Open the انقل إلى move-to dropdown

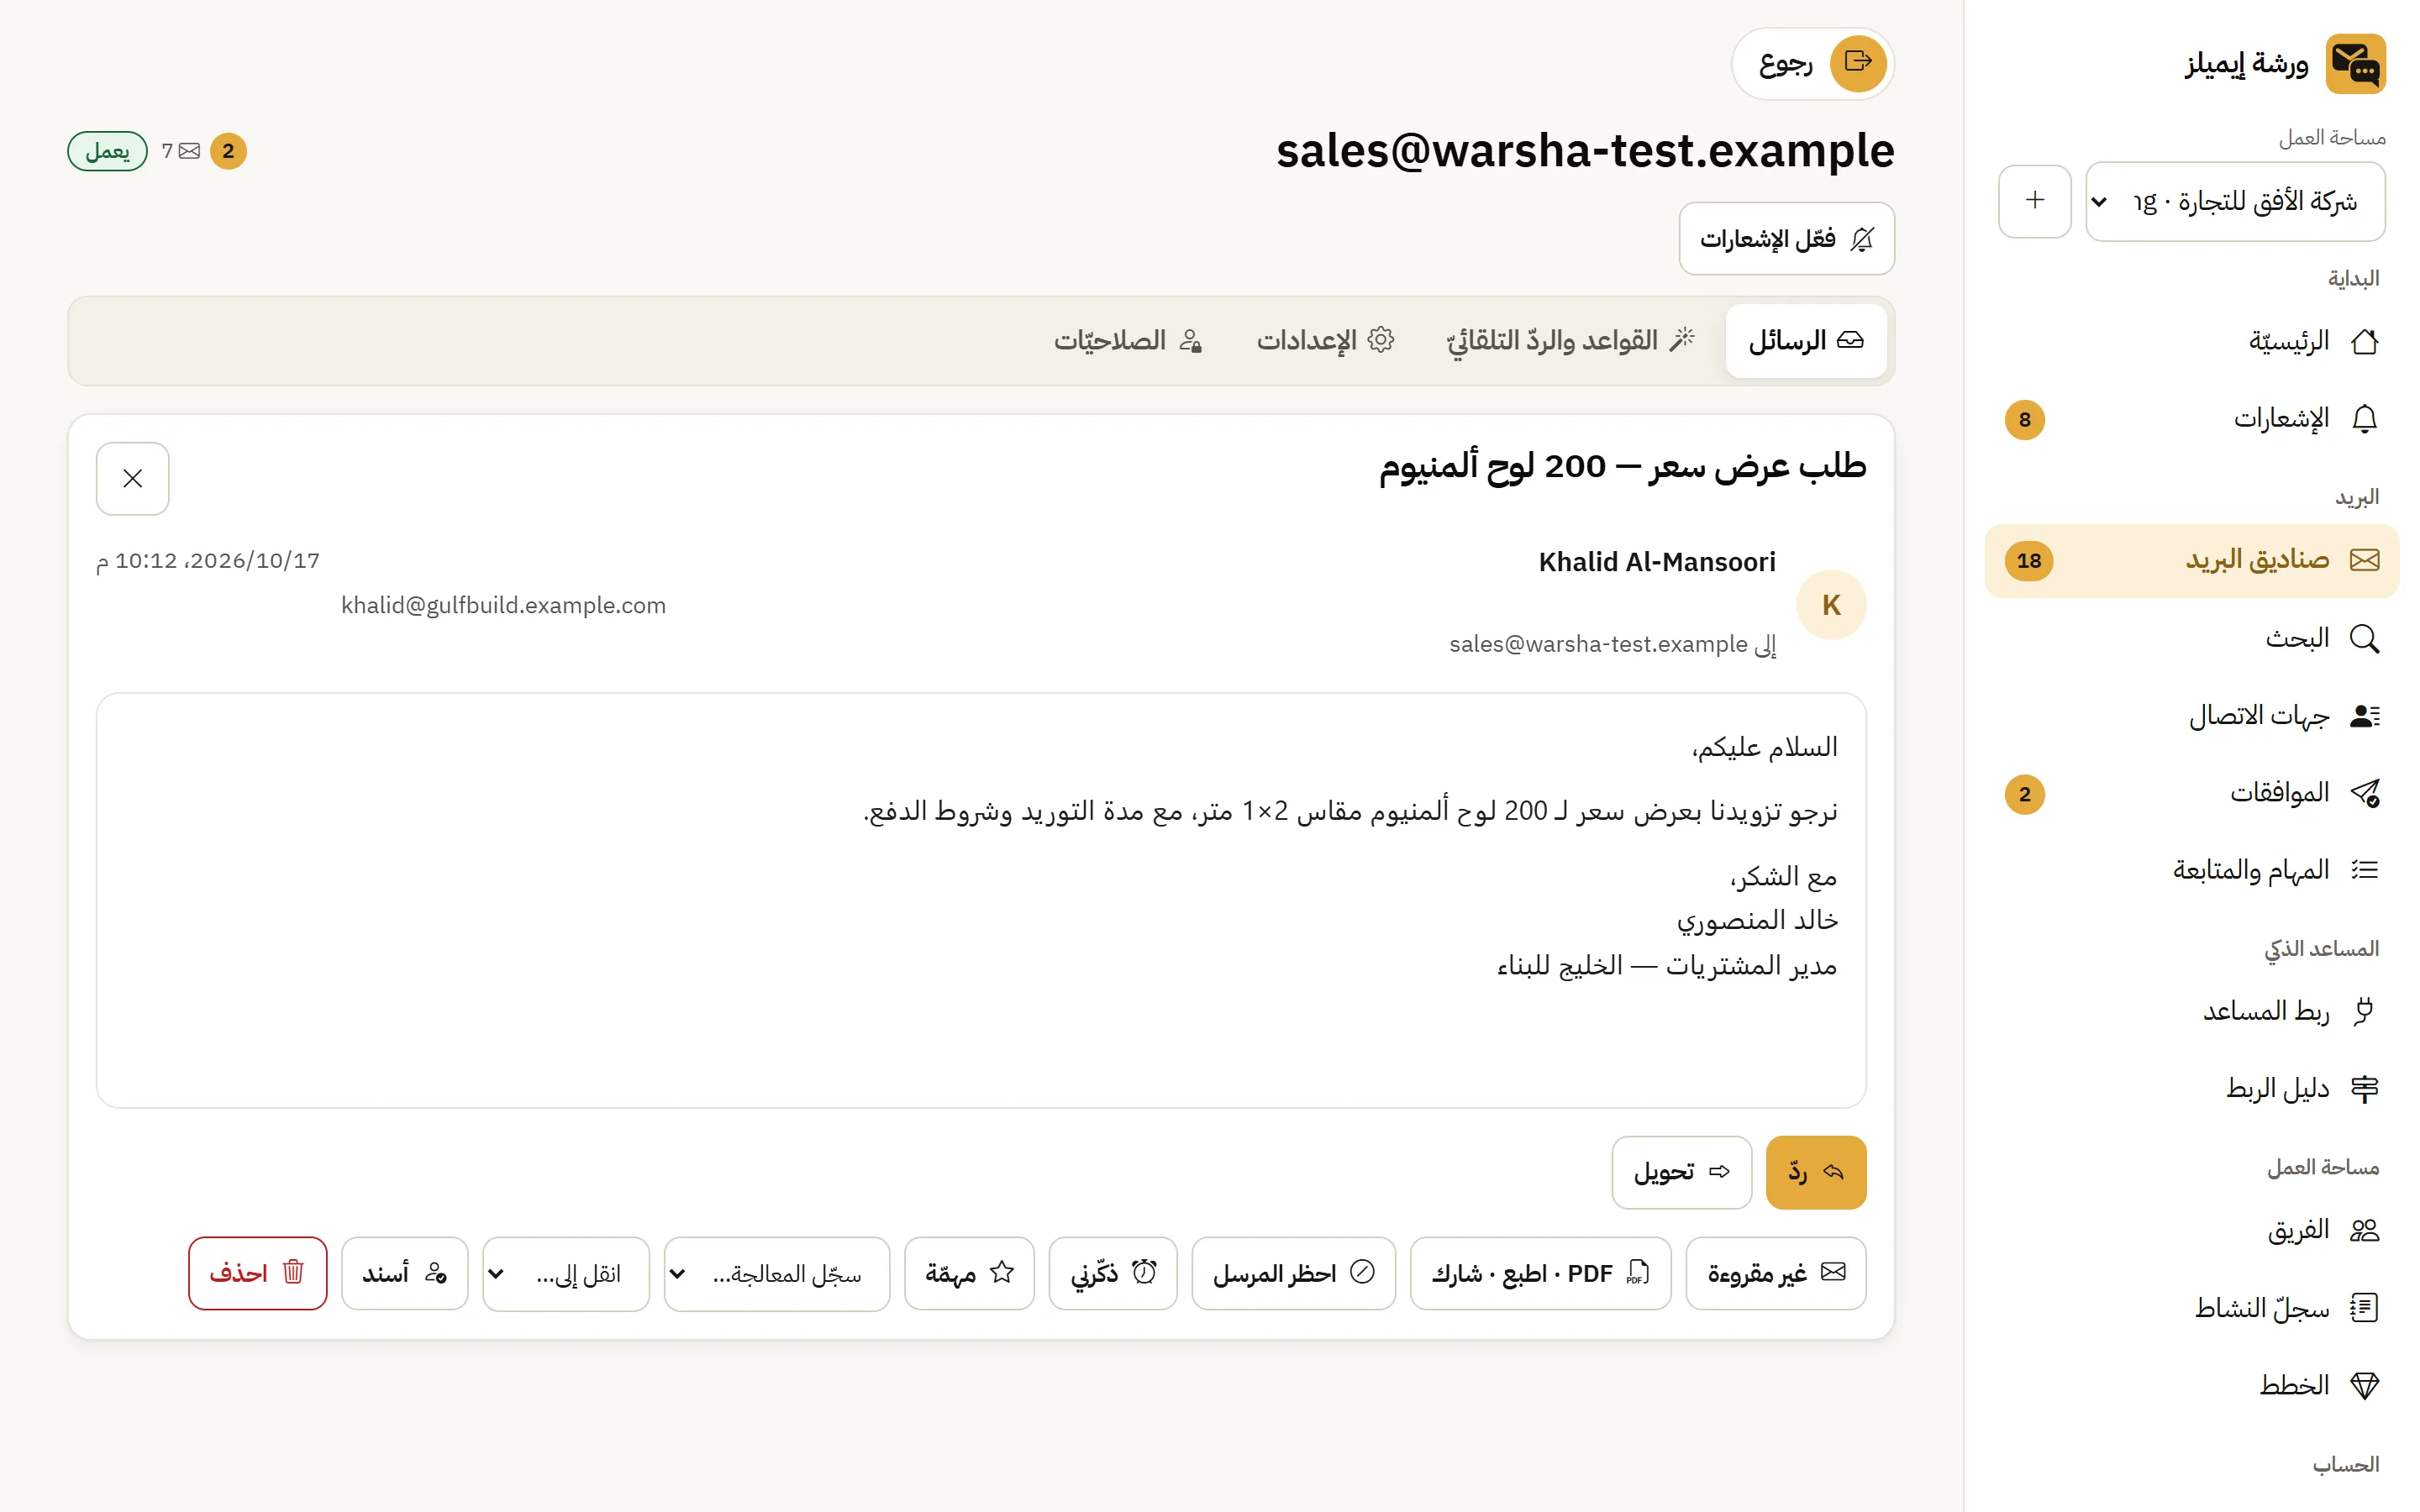click(x=565, y=1274)
